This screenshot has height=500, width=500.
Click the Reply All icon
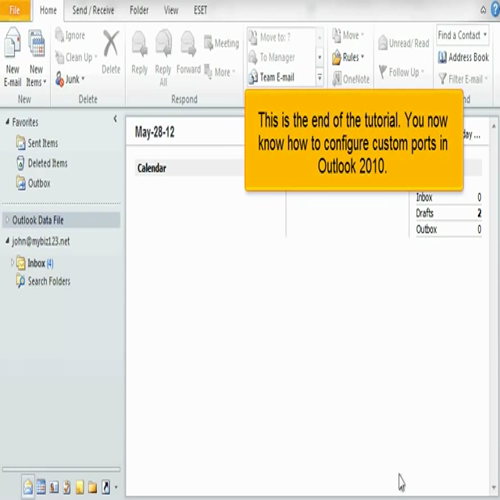pyautogui.click(x=163, y=43)
